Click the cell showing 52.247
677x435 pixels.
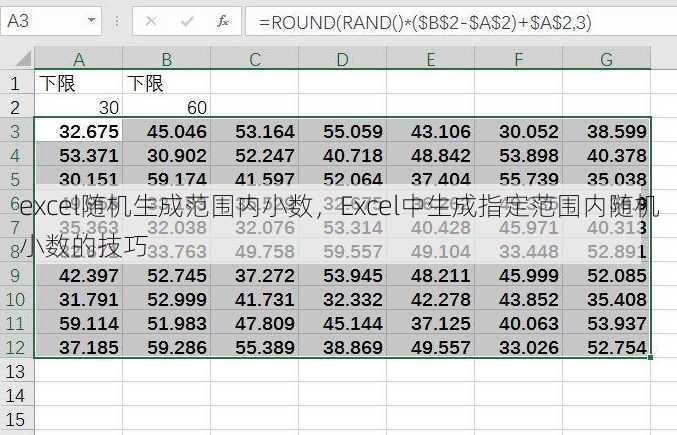point(255,155)
